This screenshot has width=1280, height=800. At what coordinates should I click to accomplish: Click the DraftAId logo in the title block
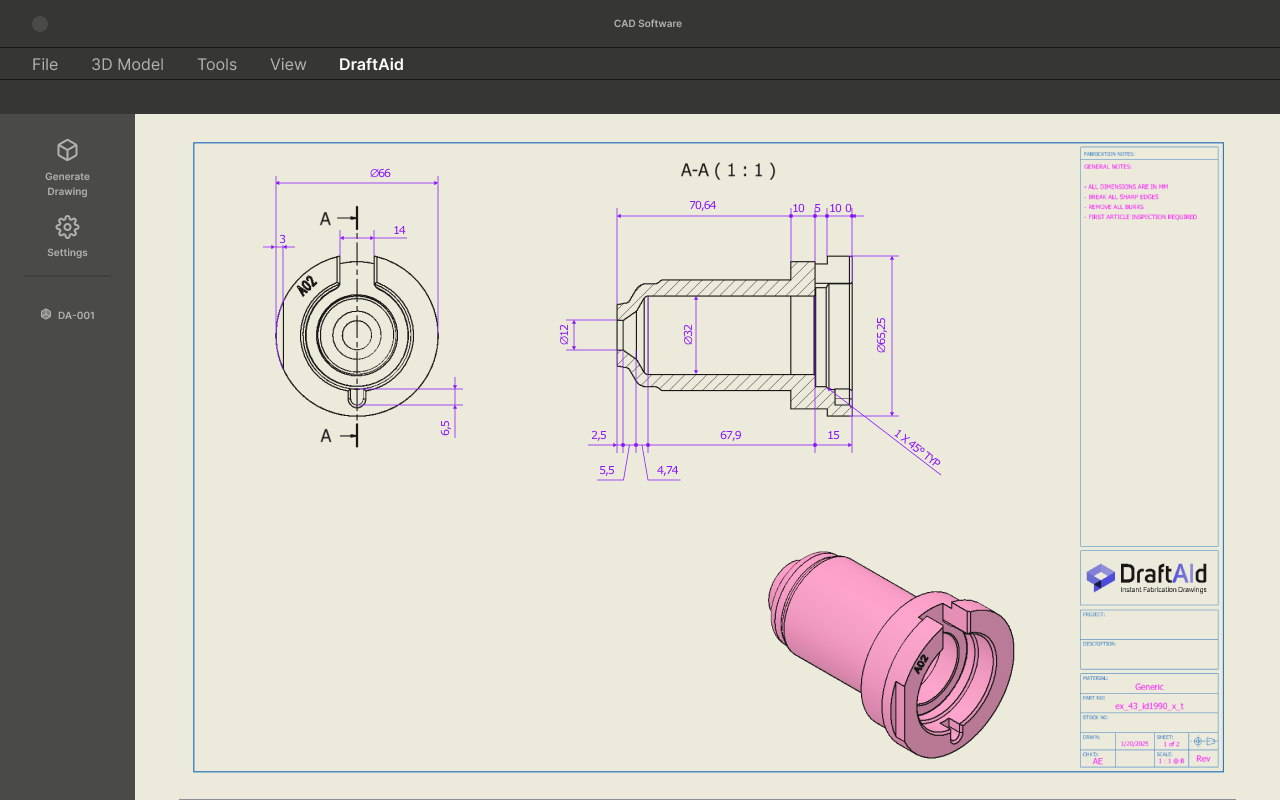1149,577
